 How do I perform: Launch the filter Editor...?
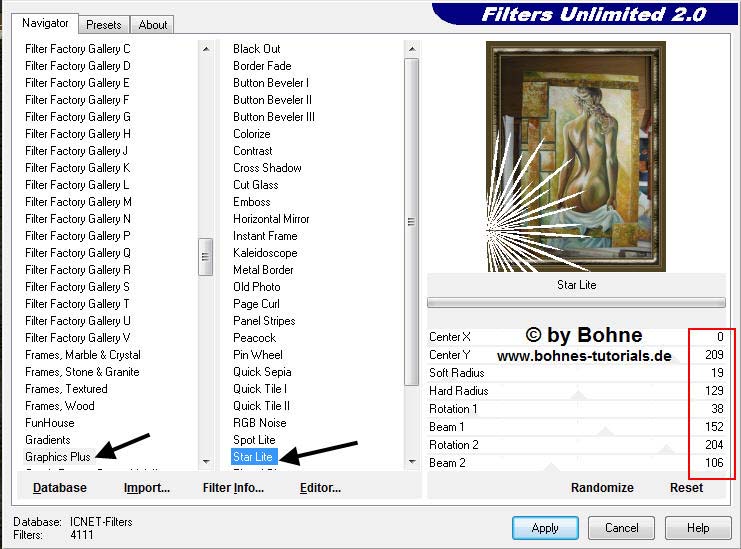(x=320, y=488)
